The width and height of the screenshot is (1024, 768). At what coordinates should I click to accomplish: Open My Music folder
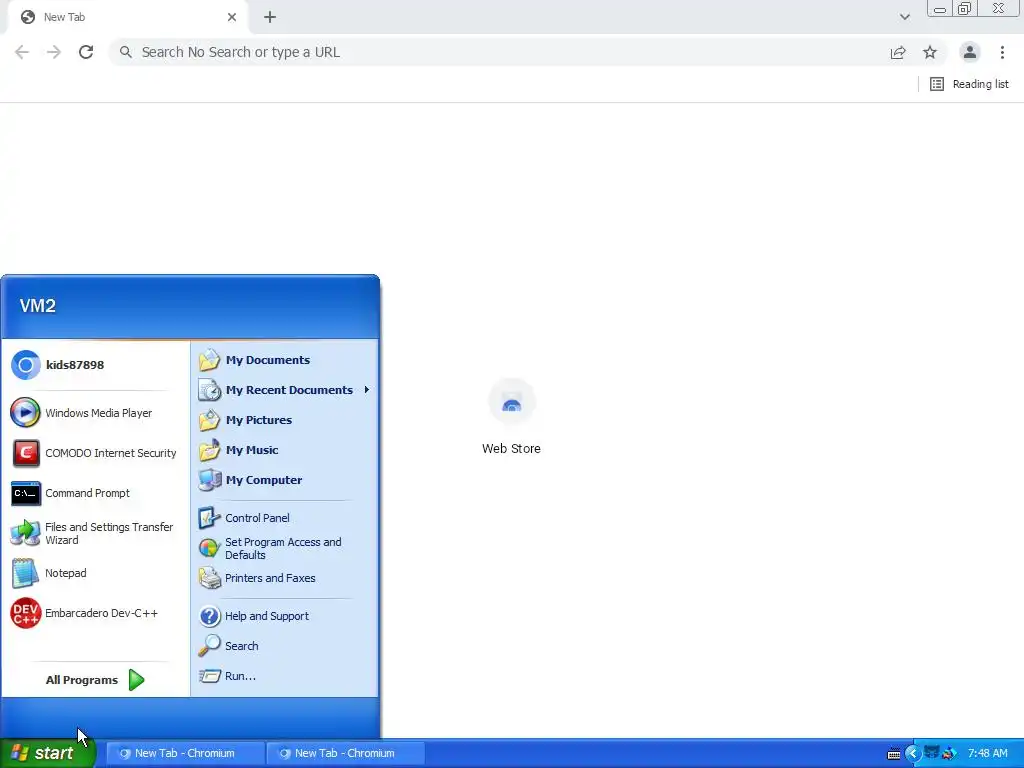point(285,450)
